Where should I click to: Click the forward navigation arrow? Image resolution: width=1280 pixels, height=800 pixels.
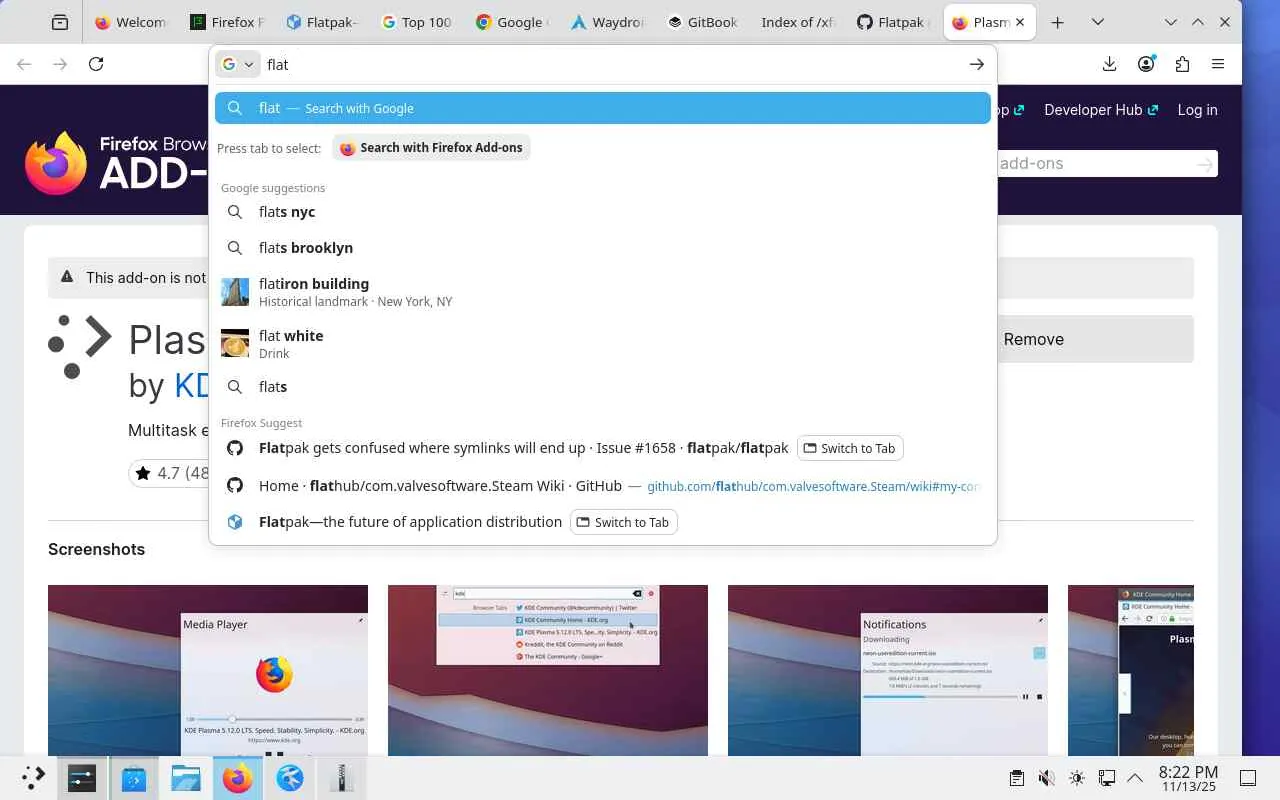(60, 64)
